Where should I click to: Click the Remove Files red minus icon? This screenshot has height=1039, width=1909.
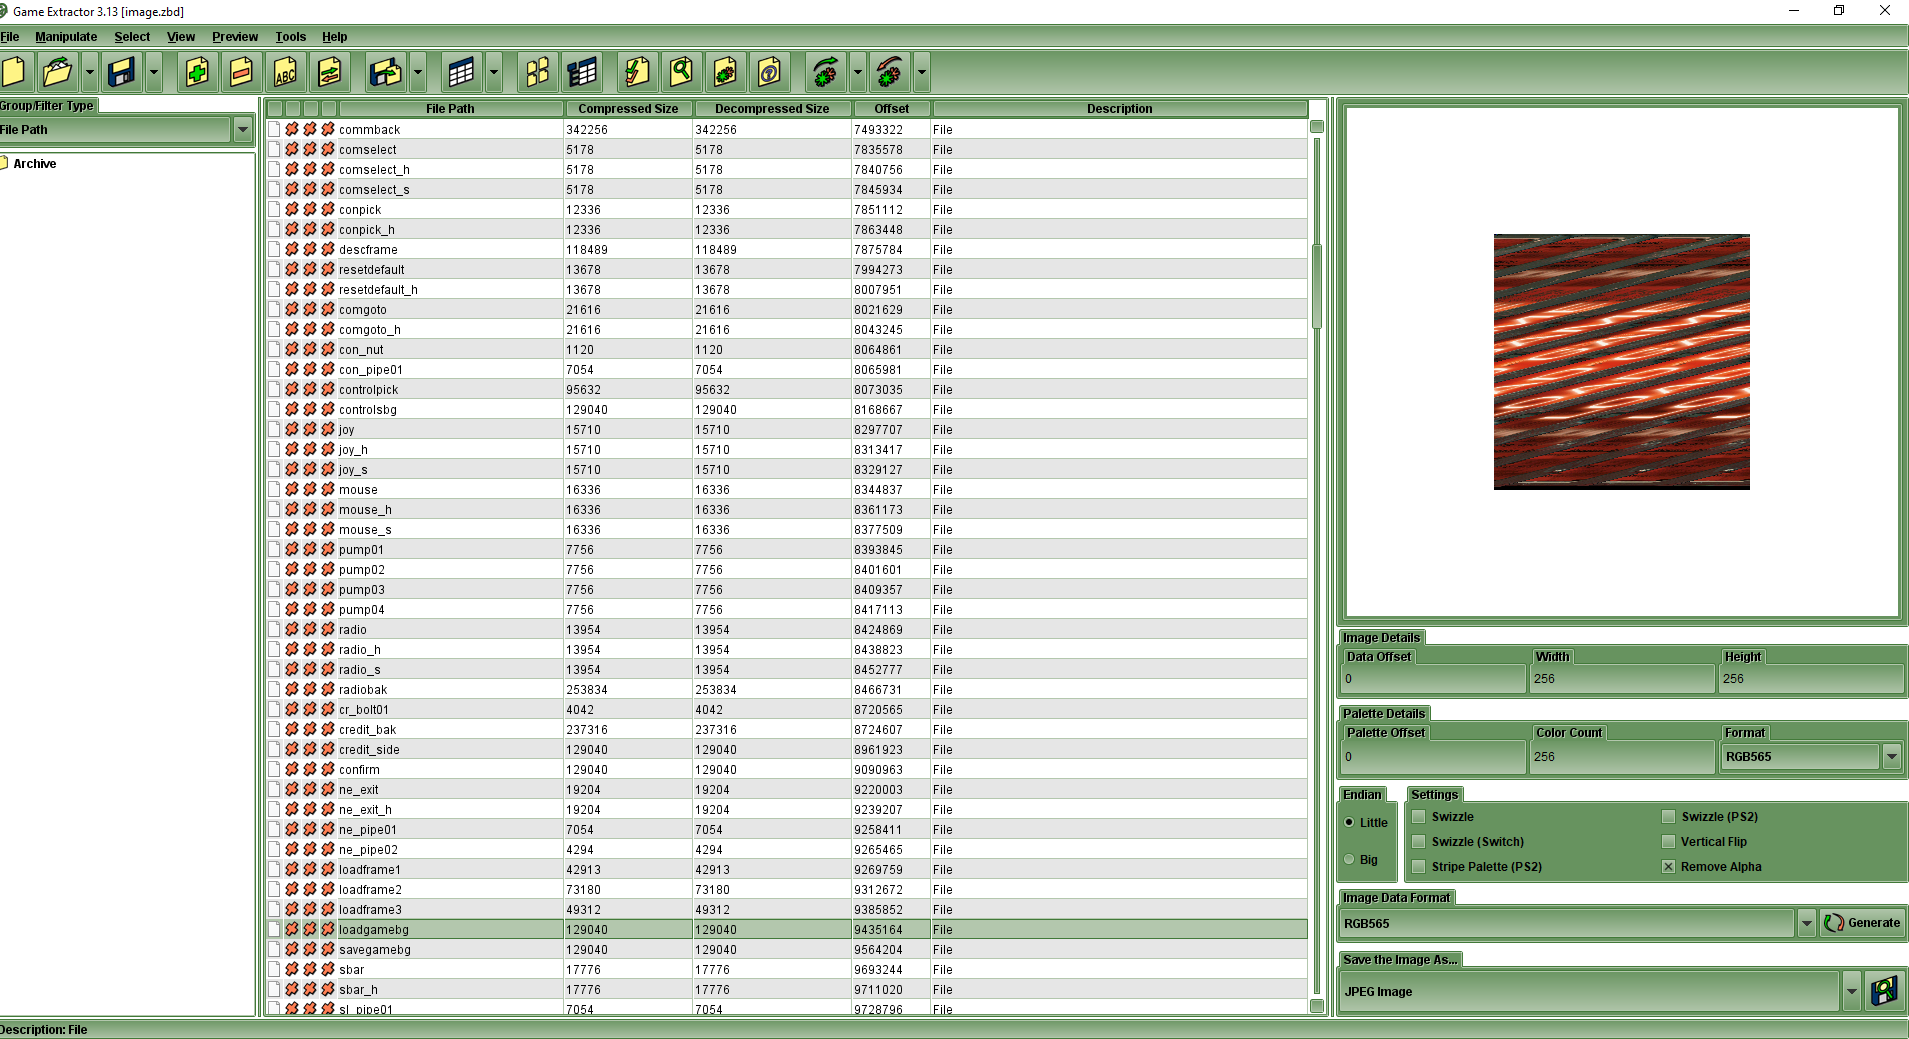(241, 72)
